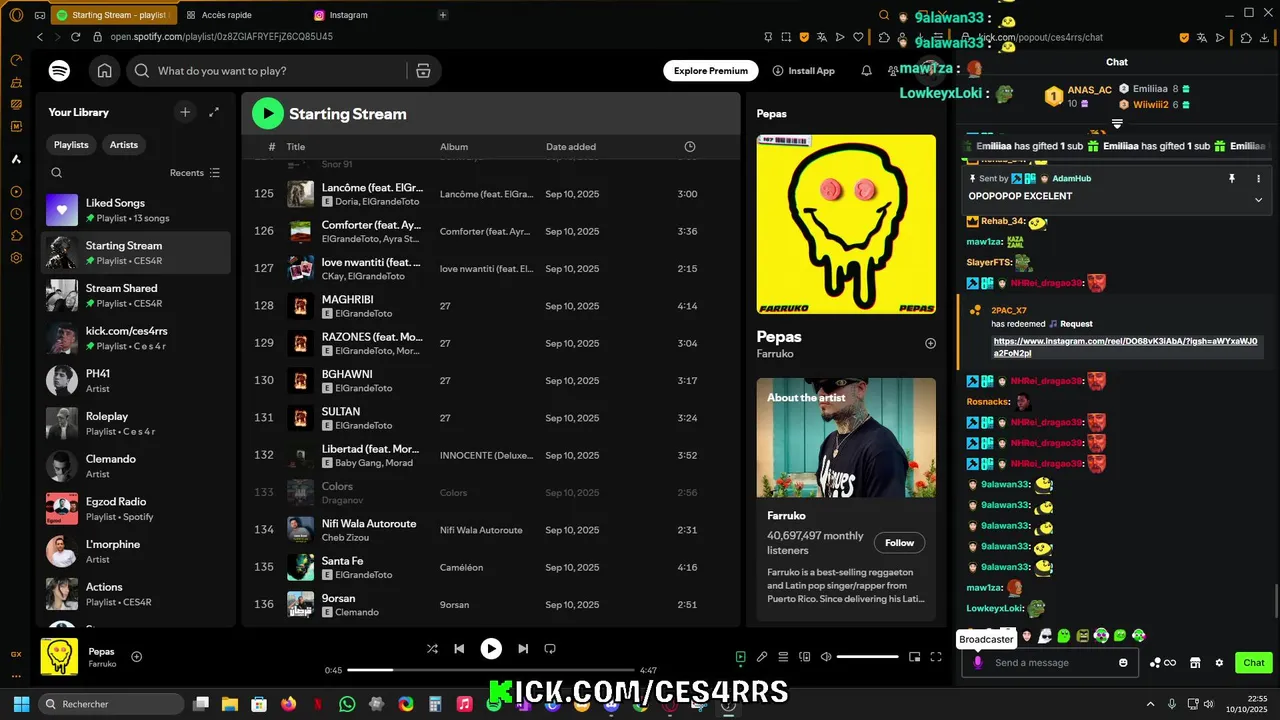Open the Caméléon album link
The image size is (1280, 720).
click(x=461, y=567)
